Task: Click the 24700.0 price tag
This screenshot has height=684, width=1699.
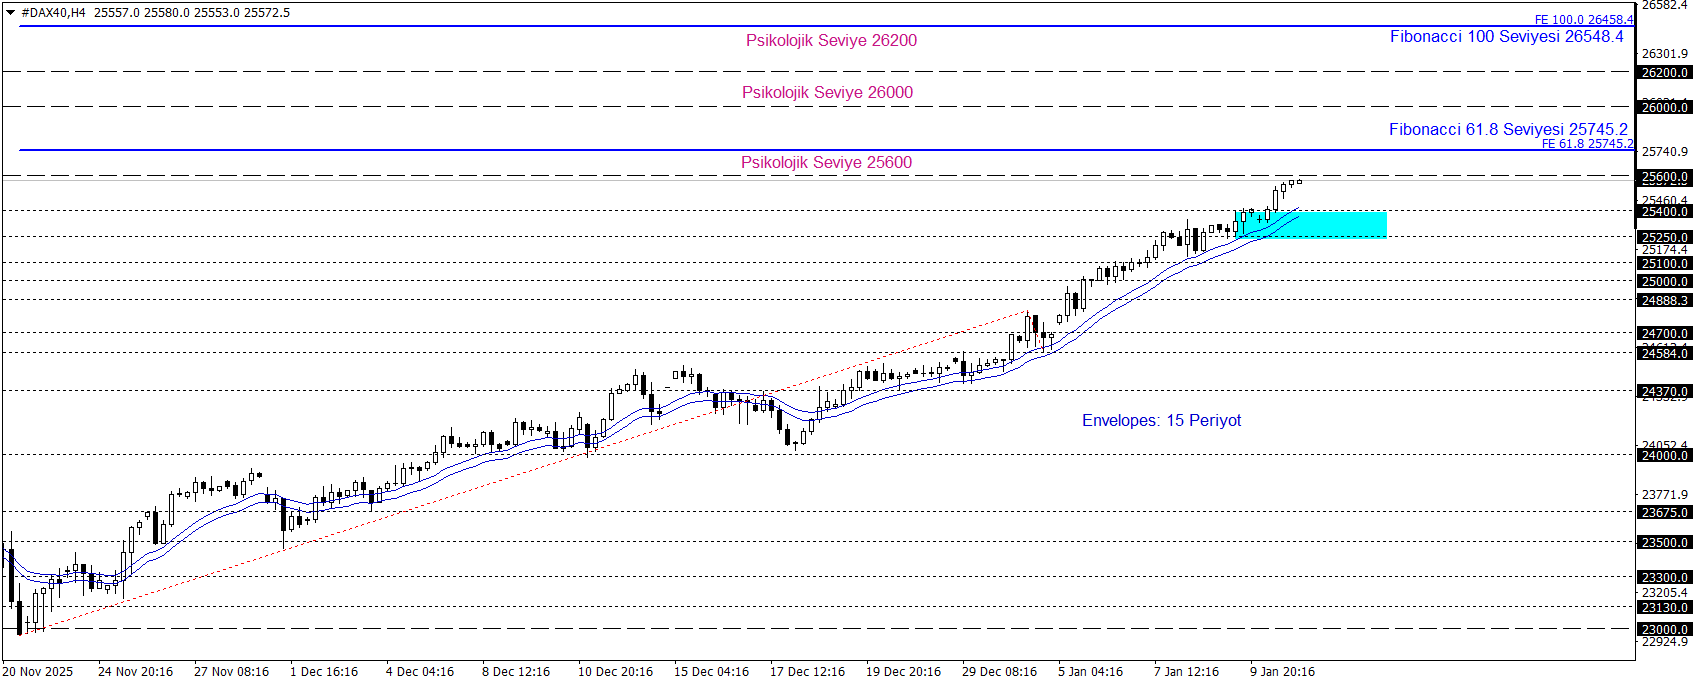Action: click(1664, 334)
